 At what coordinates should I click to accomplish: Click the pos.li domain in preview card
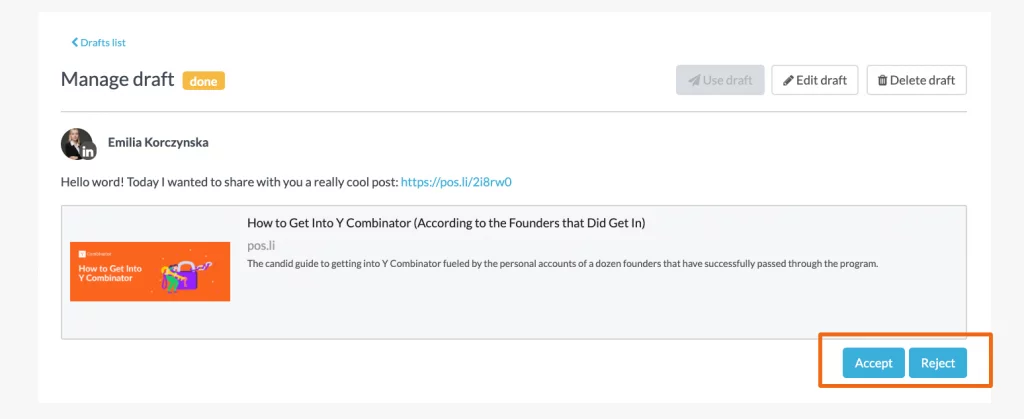[x=261, y=246]
